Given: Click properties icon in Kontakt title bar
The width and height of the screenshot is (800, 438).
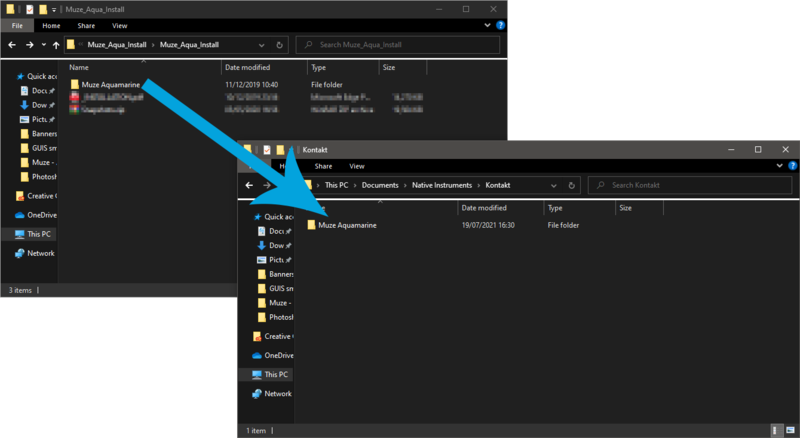Looking at the screenshot, I should tap(267, 150).
